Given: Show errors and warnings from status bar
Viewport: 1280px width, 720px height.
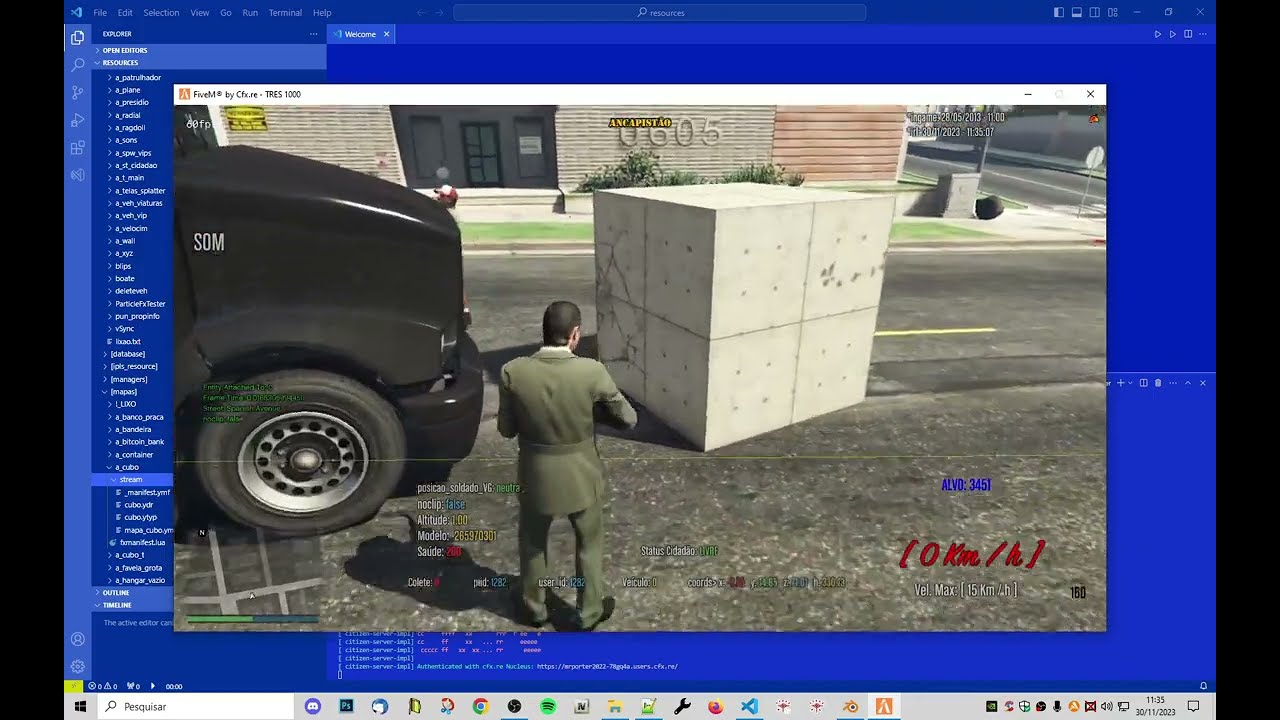Looking at the screenshot, I should (x=104, y=686).
